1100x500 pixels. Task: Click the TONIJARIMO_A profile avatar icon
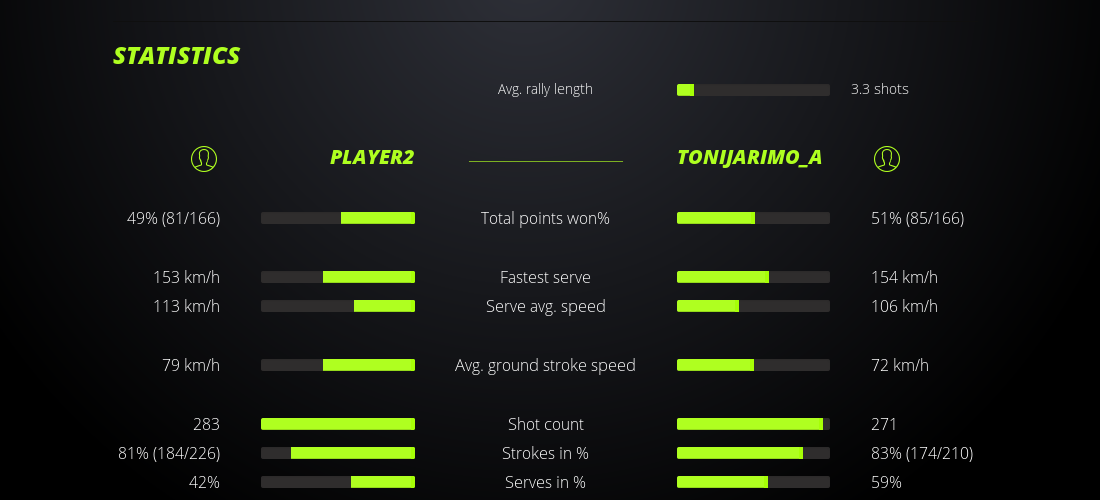click(886, 158)
